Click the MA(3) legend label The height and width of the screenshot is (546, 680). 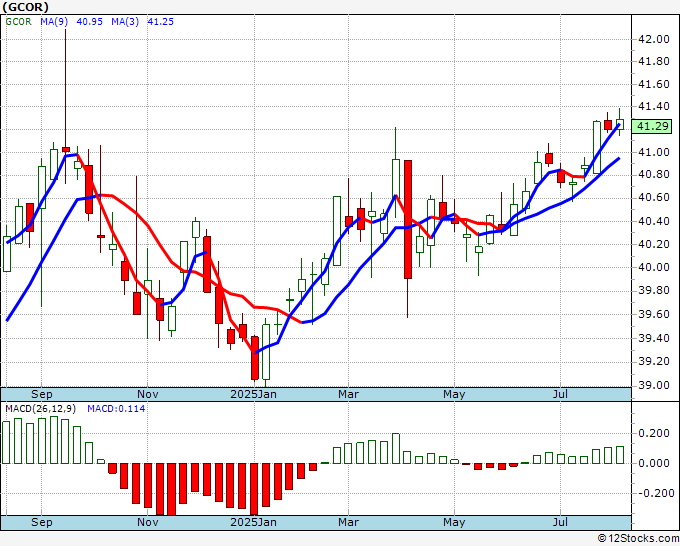(125, 22)
